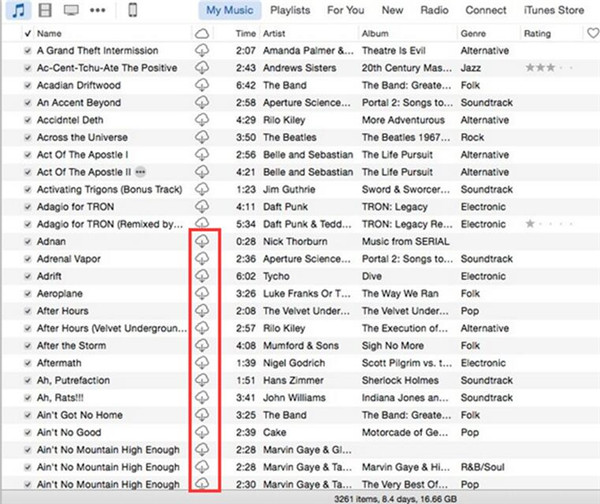Sort songs by Artist column
Viewport: 600px width, 504px height.
tap(274, 34)
